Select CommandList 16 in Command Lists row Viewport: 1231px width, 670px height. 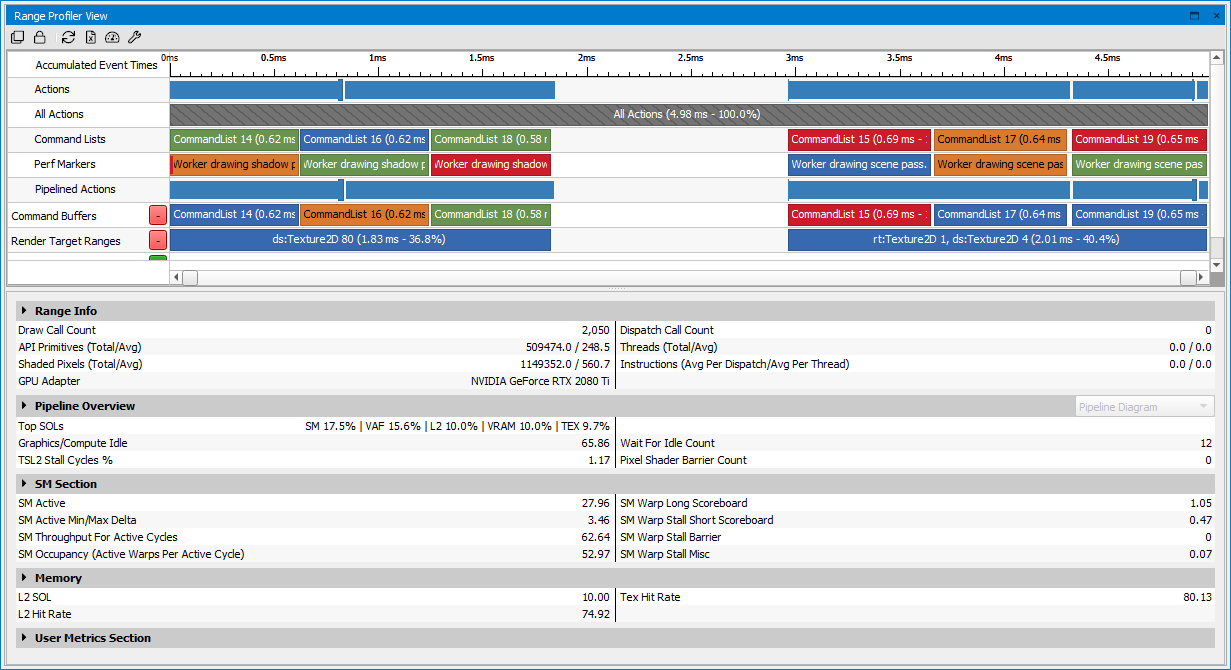[x=364, y=139]
